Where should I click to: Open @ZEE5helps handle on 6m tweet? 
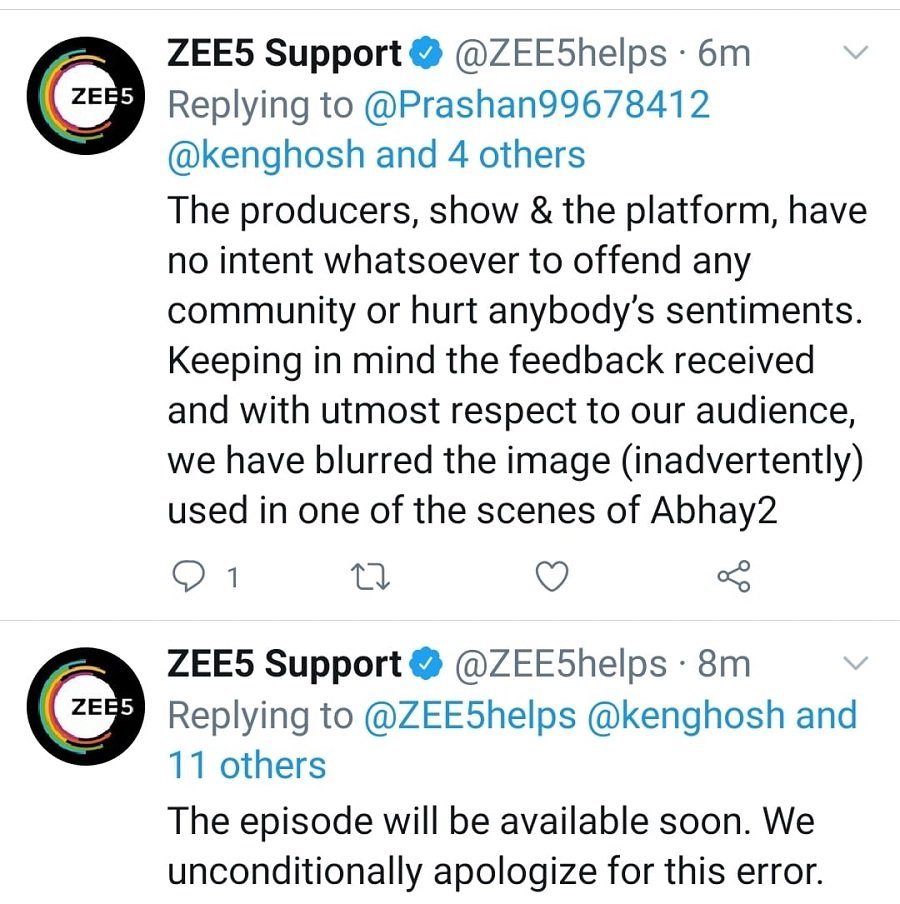(x=561, y=54)
